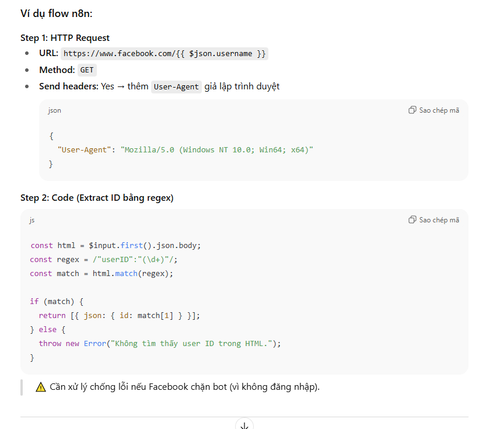
Task: Click the yellow warning triangle icon
Action: tap(41, 387)
